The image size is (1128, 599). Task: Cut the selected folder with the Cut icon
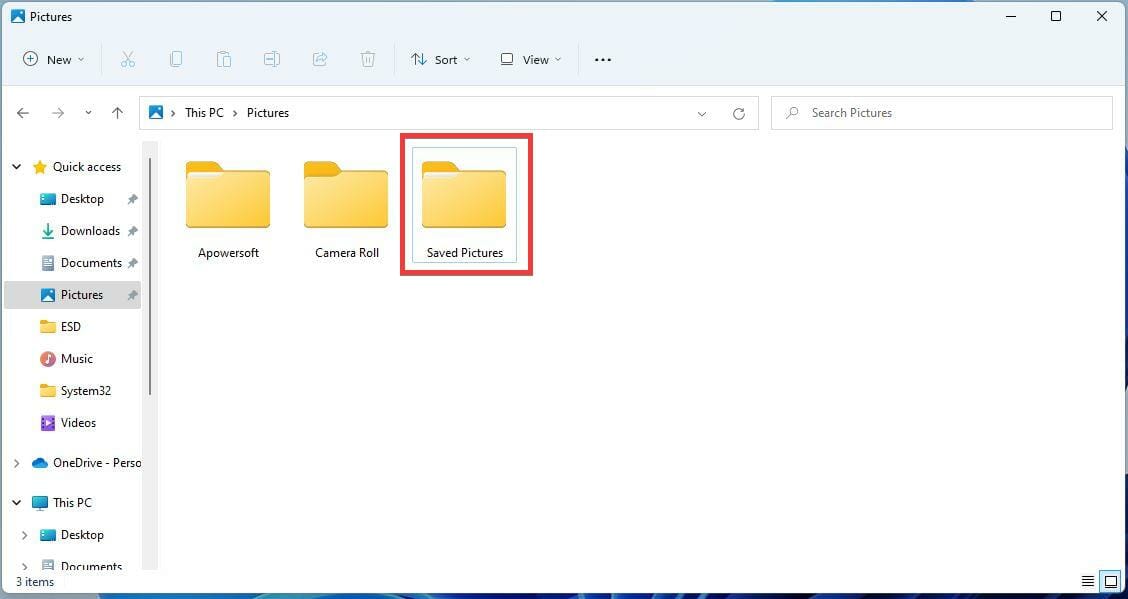pyautogui.click(x=128, y=59)
